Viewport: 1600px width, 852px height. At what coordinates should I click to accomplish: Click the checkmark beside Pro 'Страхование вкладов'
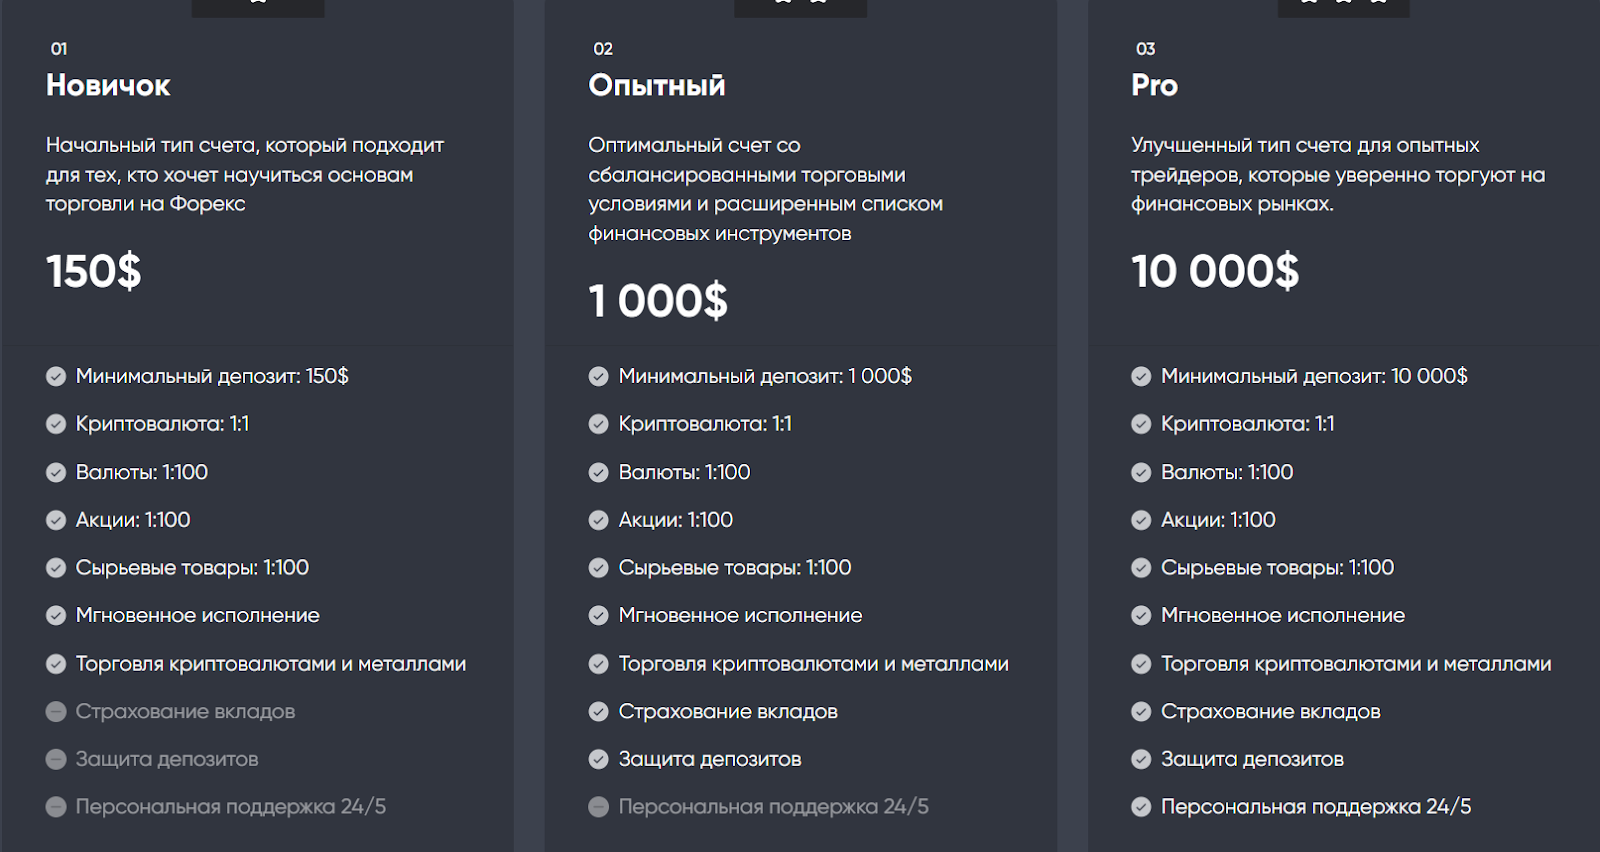pyautogui.click(x=1141, y=712)
